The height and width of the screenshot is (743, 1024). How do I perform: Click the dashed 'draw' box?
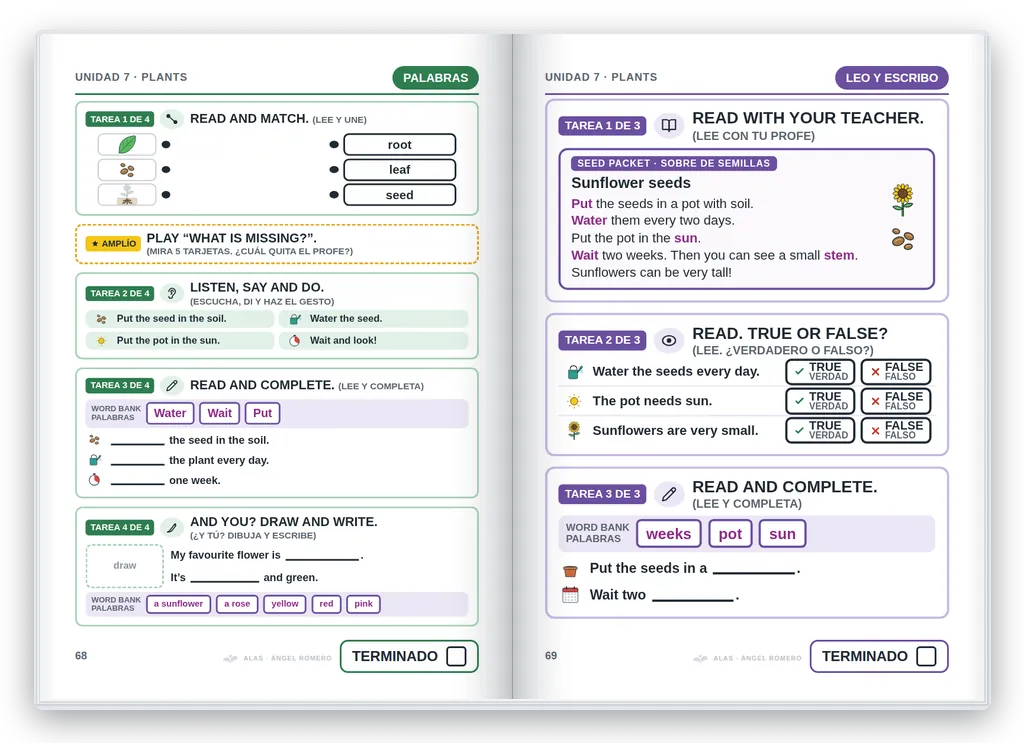click(x=125, y=565)
